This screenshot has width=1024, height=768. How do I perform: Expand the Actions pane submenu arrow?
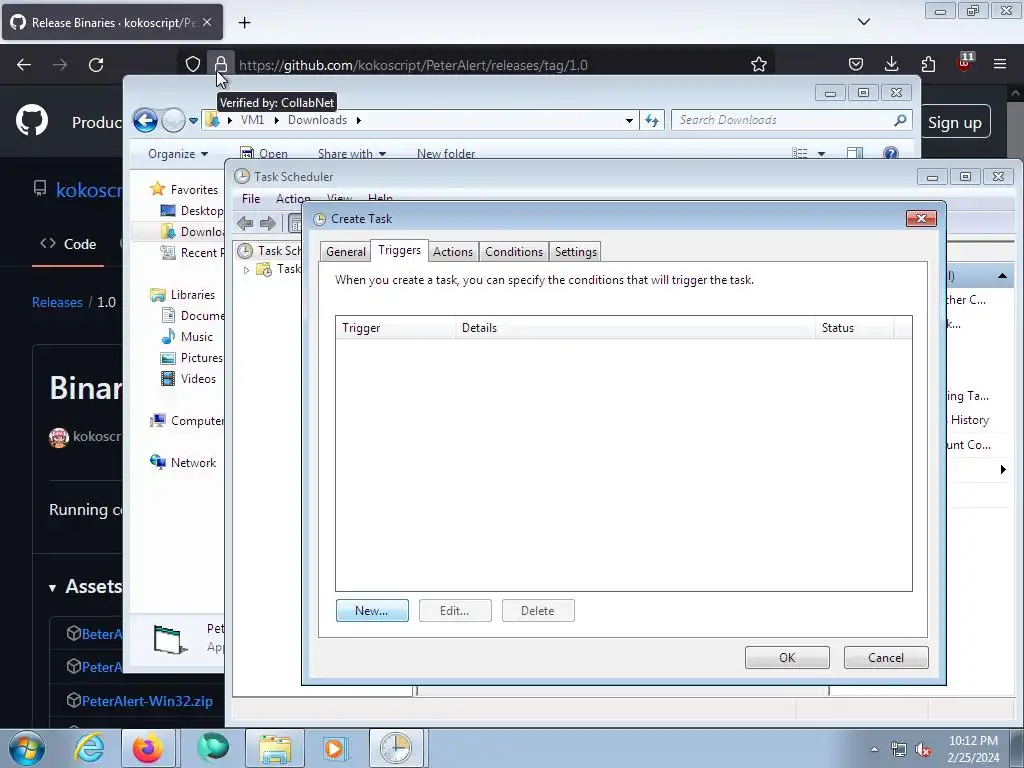click(x=1003, y=470)
